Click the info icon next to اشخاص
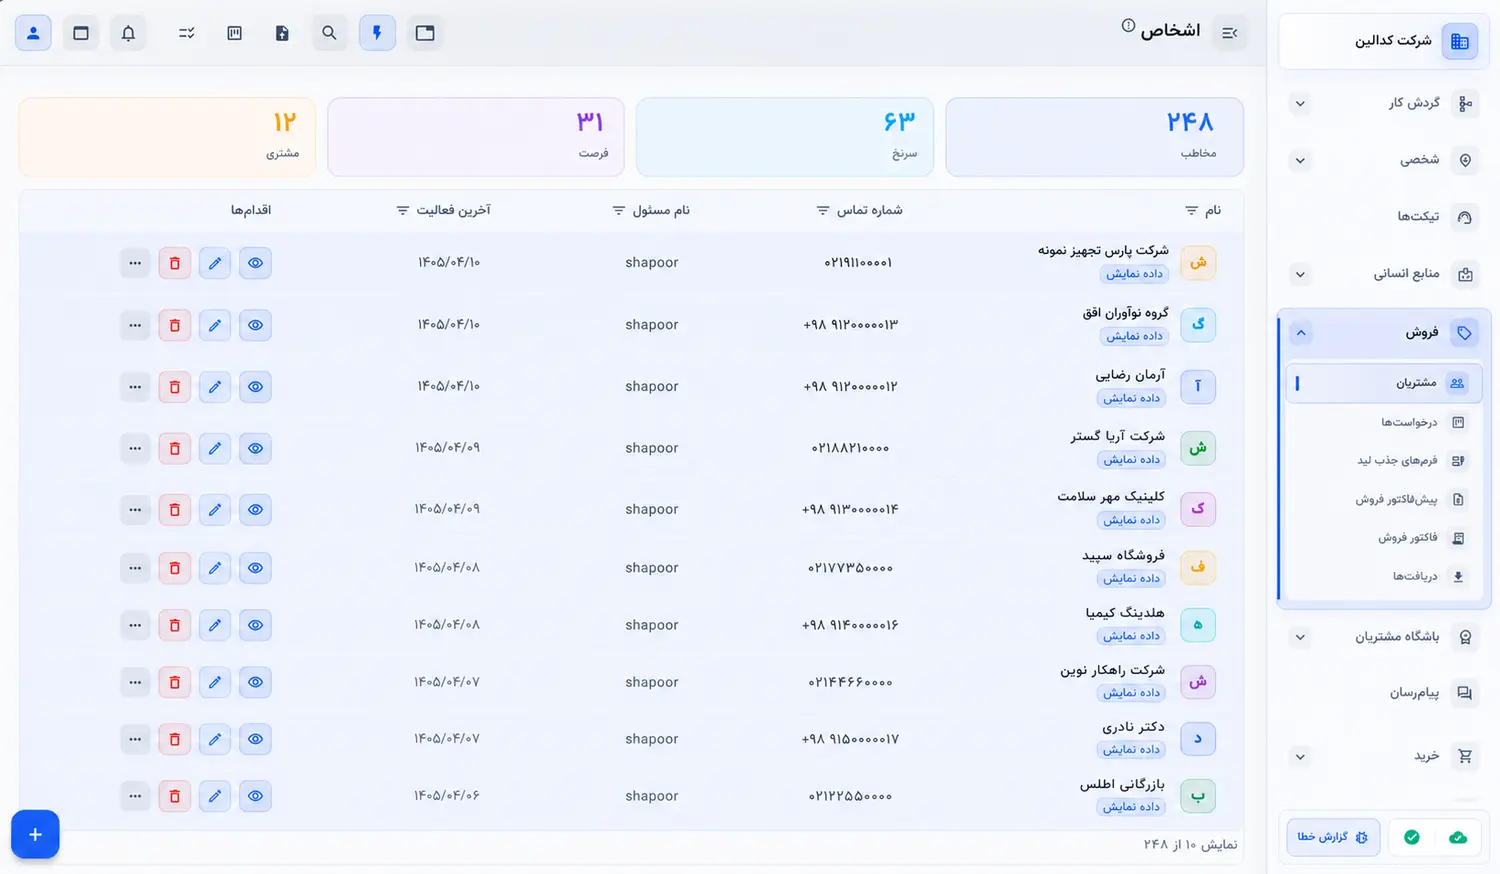The height and width of the screenshot is (874, 1500). [x=1128, y=25]
